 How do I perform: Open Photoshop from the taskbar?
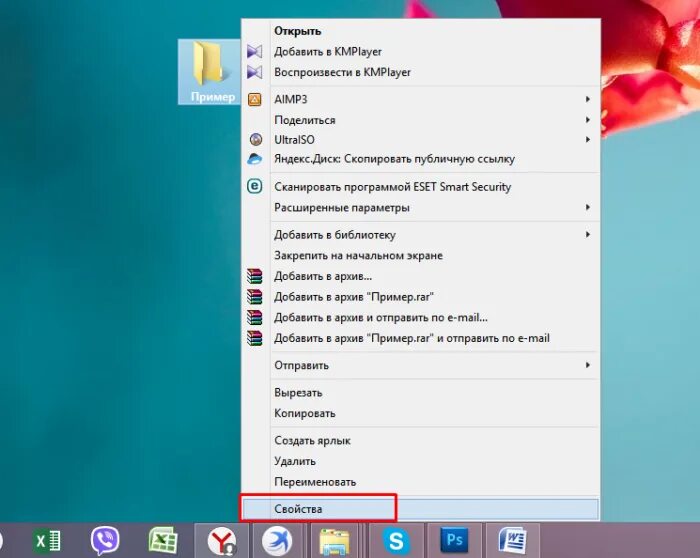[x=454, y=541]
